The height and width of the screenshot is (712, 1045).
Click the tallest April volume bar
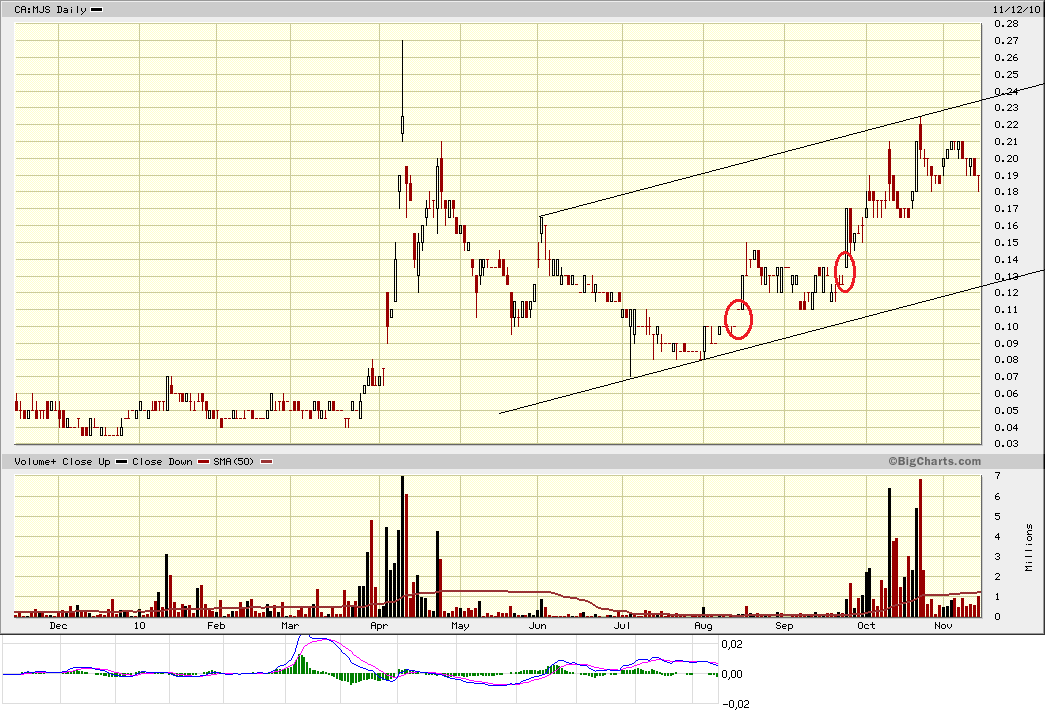402,546
